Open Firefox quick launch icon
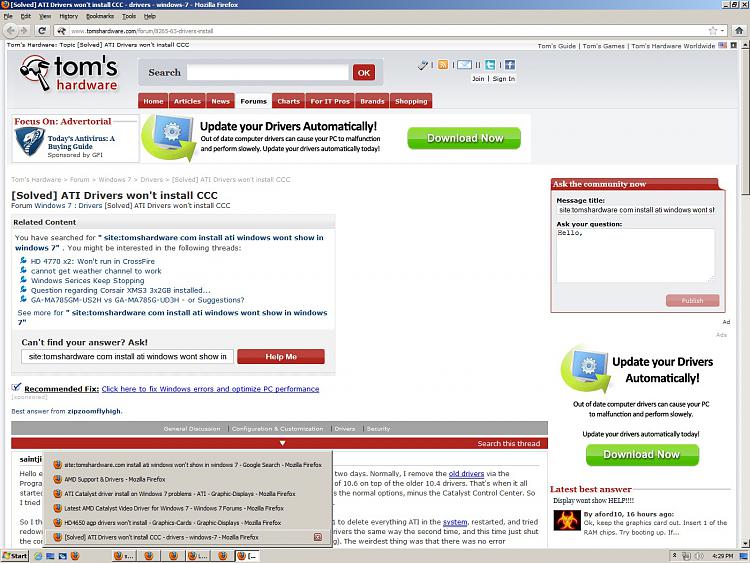This screenshot has width=750, height=563. pyautogui.click(x=75, y=556)
